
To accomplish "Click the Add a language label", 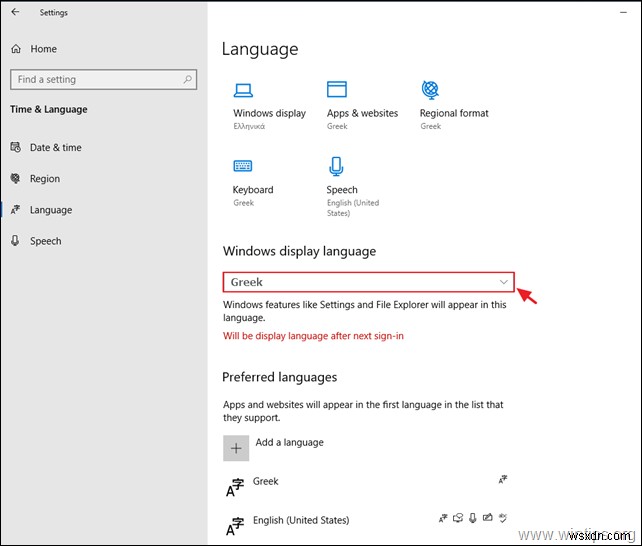I will tap(289, 442).
